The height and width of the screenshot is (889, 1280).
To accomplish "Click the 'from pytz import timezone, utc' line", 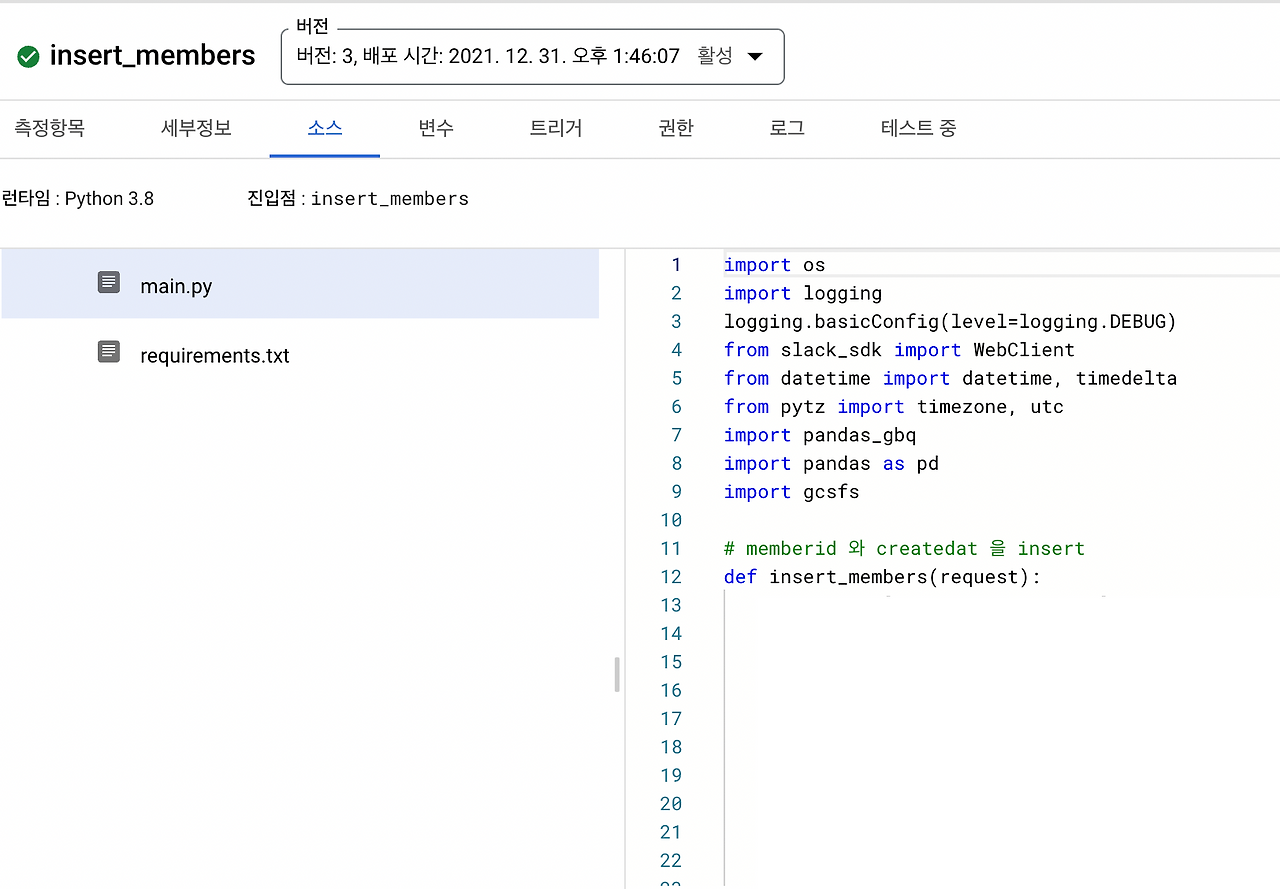I will pos(894,406).
